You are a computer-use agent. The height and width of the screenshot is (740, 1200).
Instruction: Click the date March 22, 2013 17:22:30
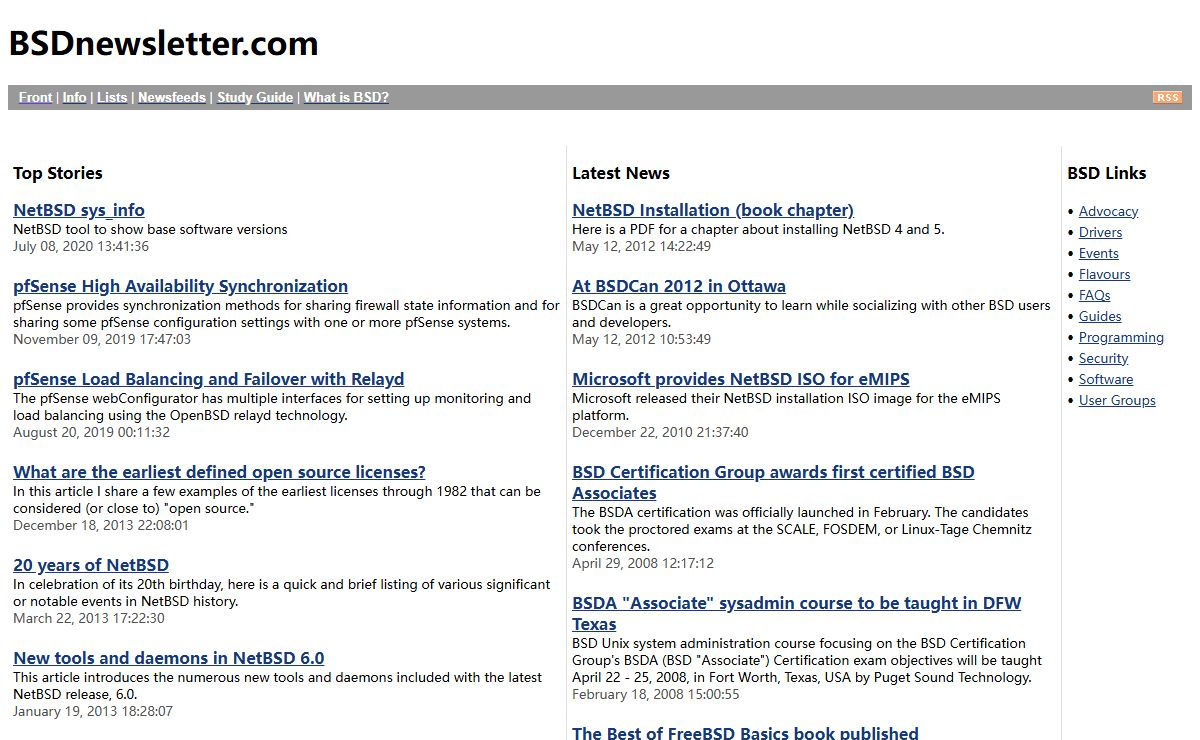click(x=89, y=618)
